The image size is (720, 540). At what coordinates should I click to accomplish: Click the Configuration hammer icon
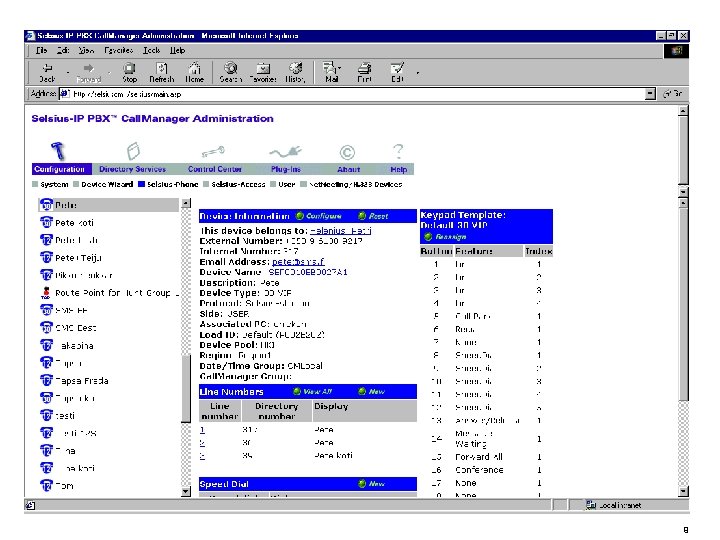click(x=58, y=151)
